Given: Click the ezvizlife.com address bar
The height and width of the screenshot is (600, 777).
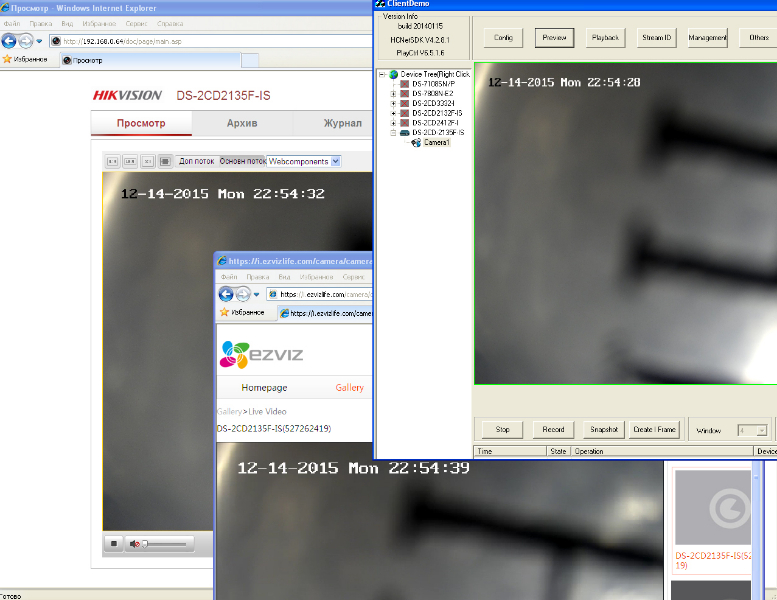Looking at the screenshot, I should click(319, 294).
